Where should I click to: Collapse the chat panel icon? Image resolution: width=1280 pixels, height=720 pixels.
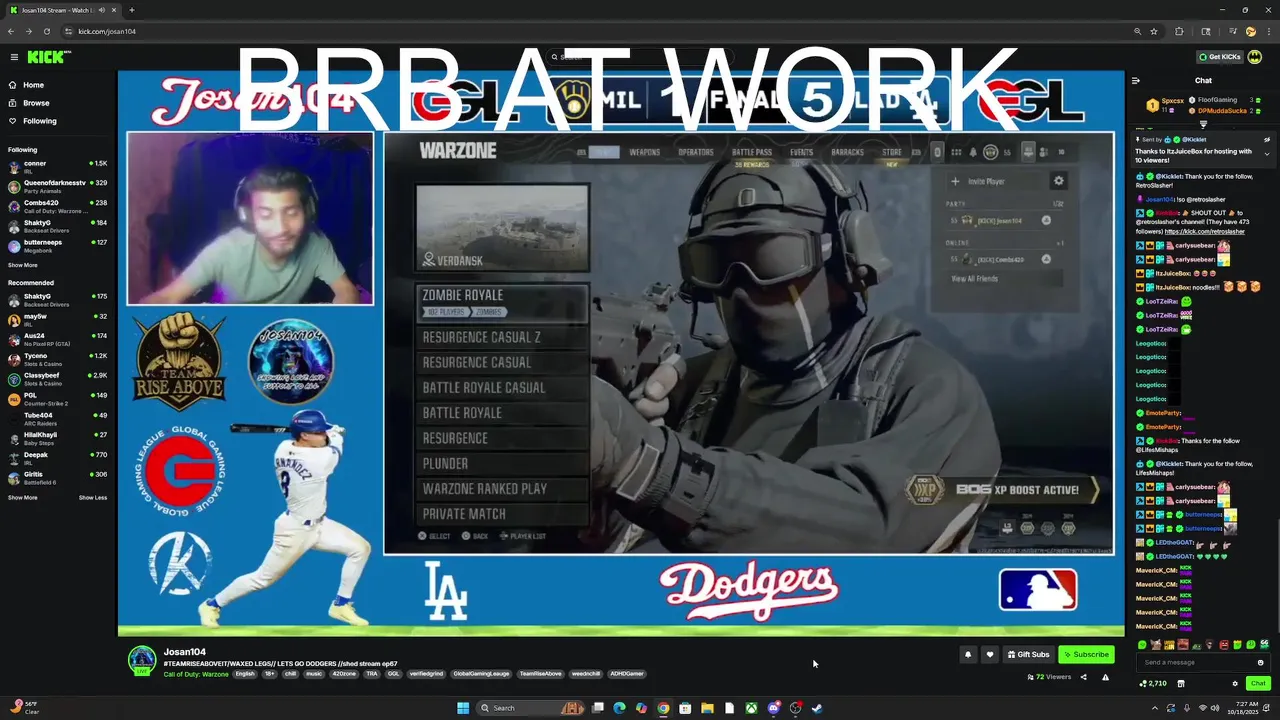click(x=1136, y=80)
